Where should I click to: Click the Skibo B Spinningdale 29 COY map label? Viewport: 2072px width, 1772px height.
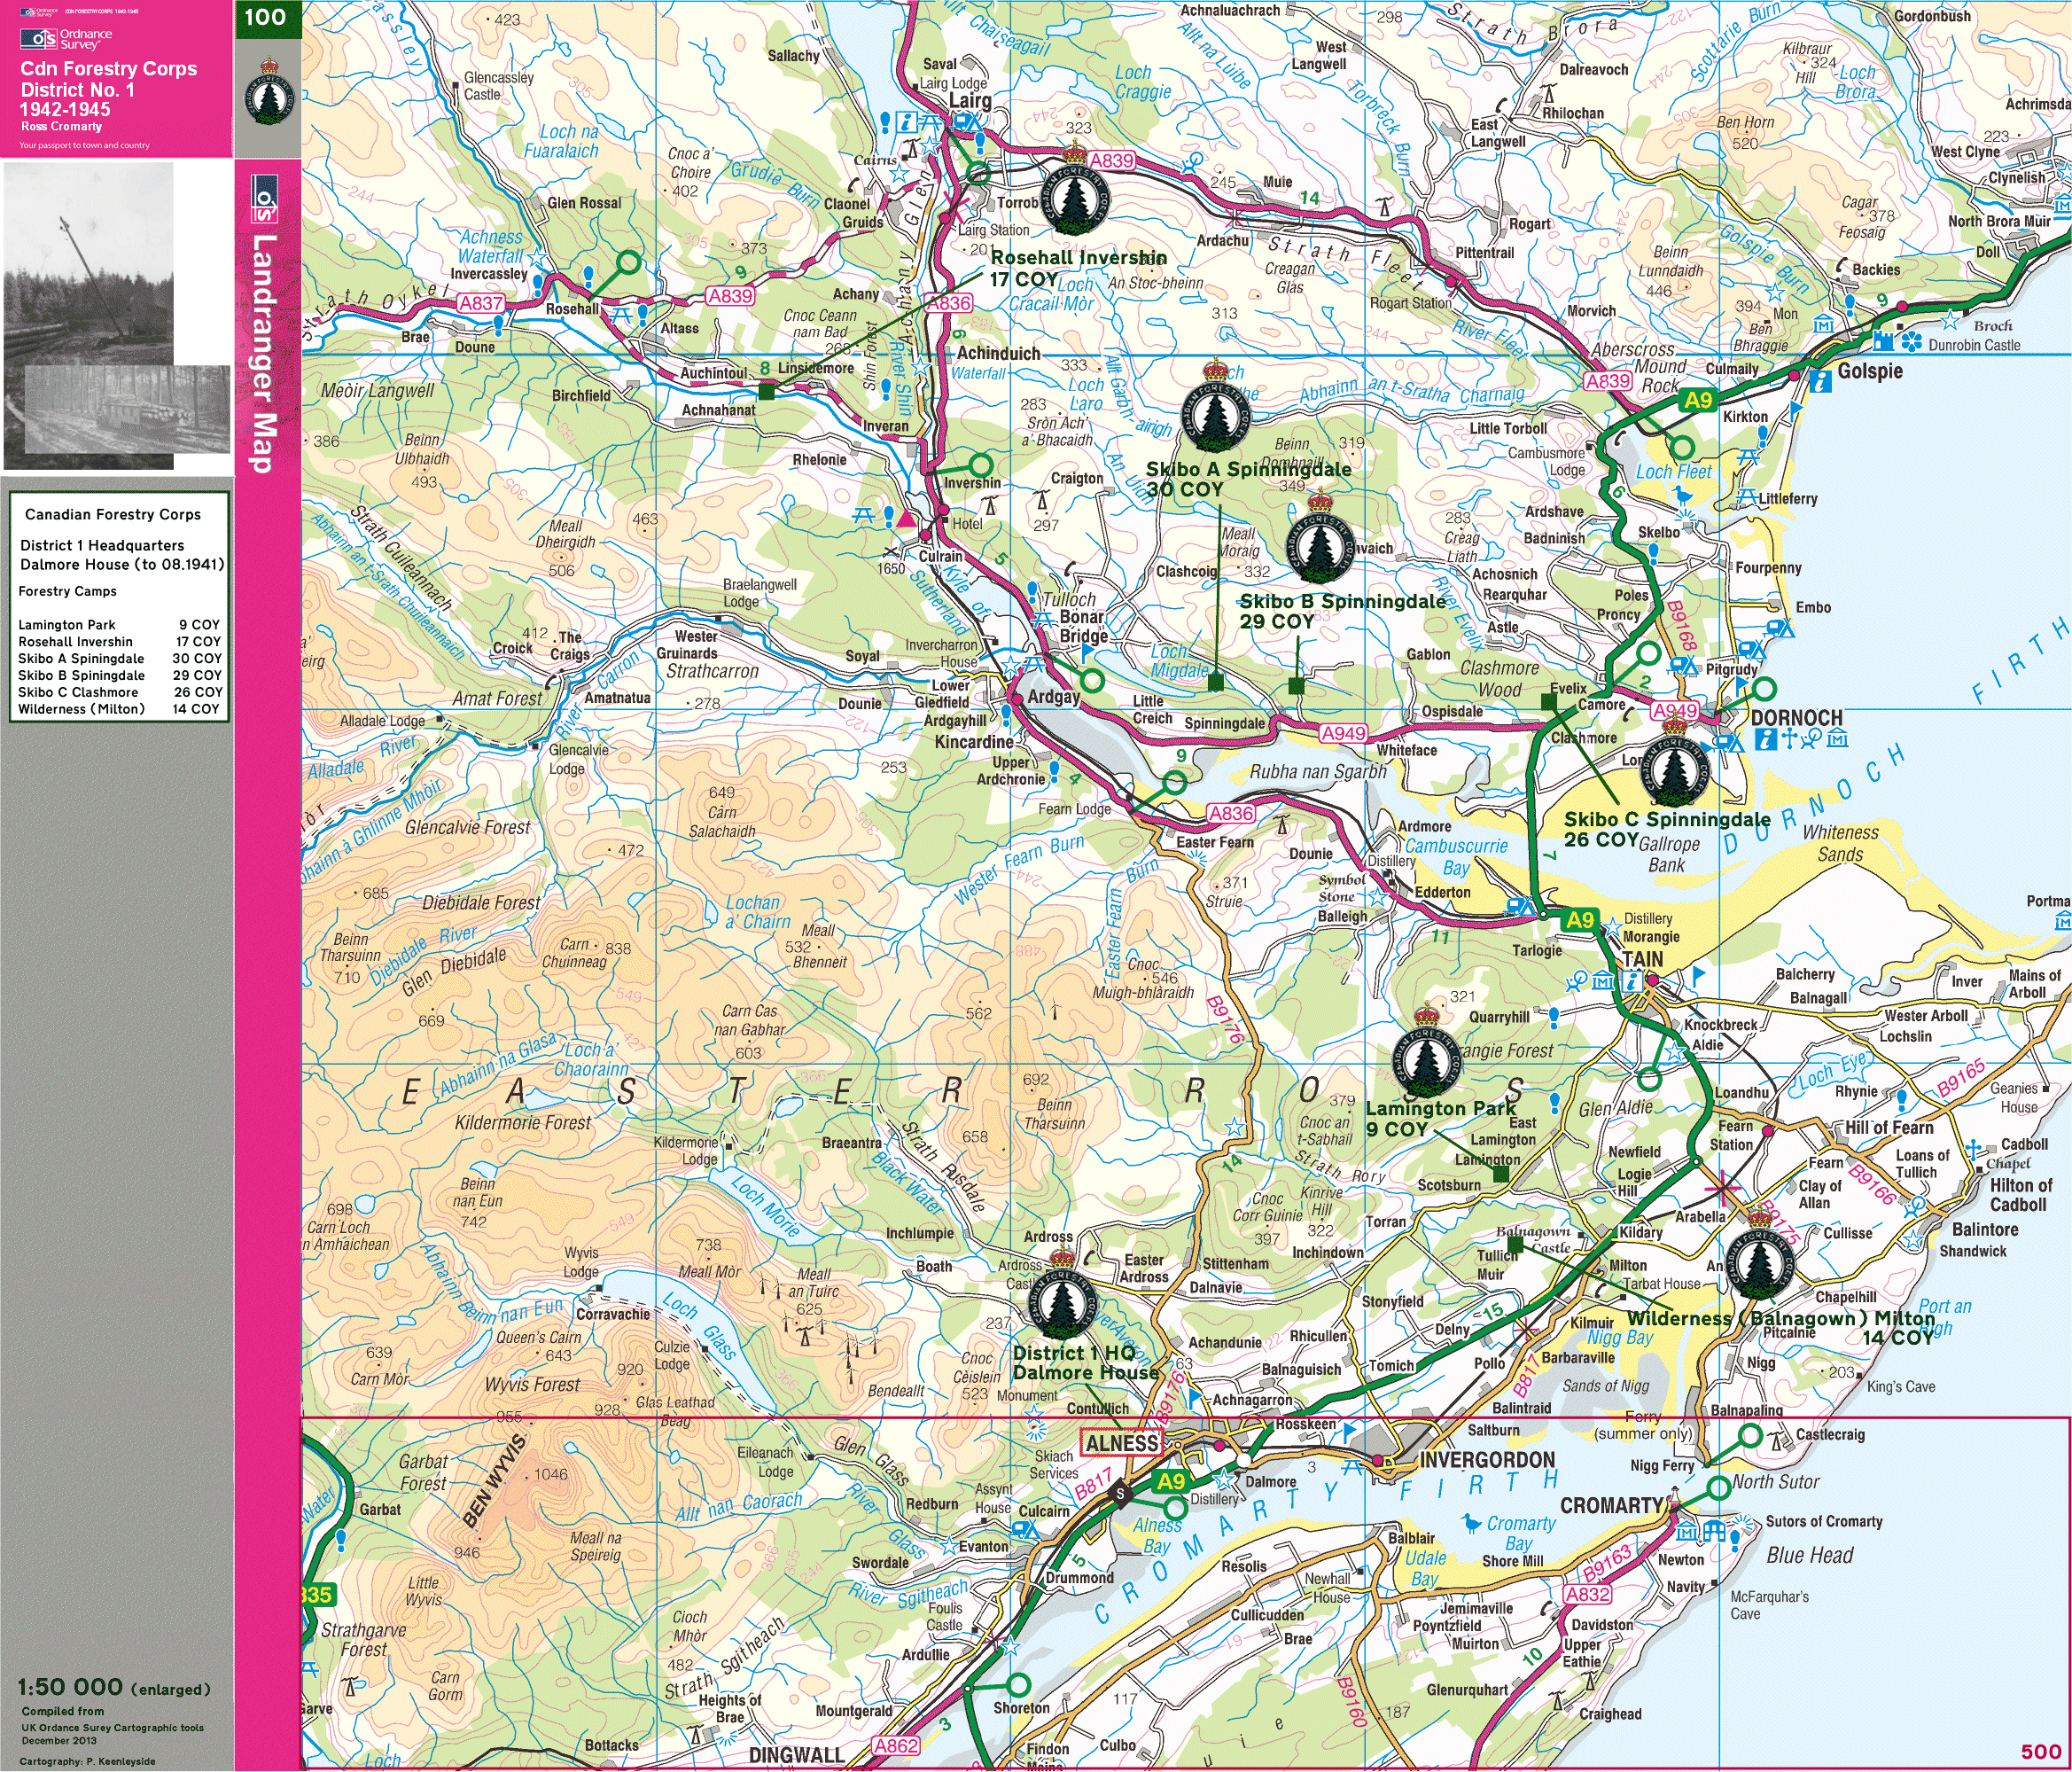pos(1342,611)
